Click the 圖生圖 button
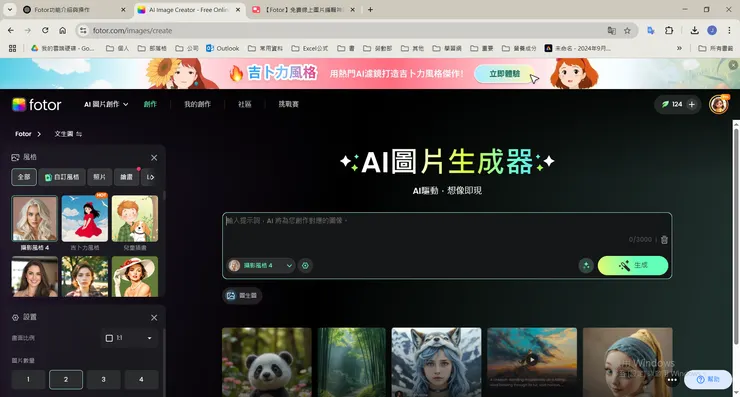The width and height of the screenshot is (740, 397). pyautogui.click(x=242, y=296)
